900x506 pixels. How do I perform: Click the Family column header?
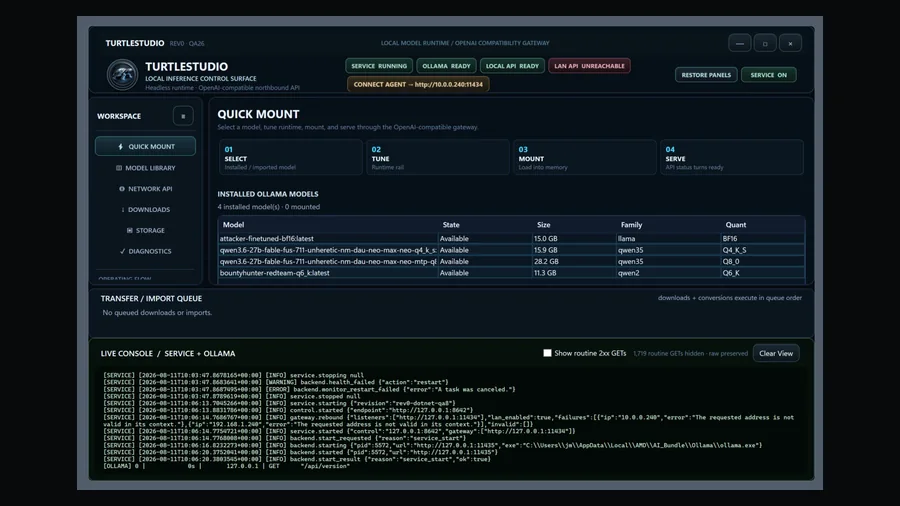[631, 225]
